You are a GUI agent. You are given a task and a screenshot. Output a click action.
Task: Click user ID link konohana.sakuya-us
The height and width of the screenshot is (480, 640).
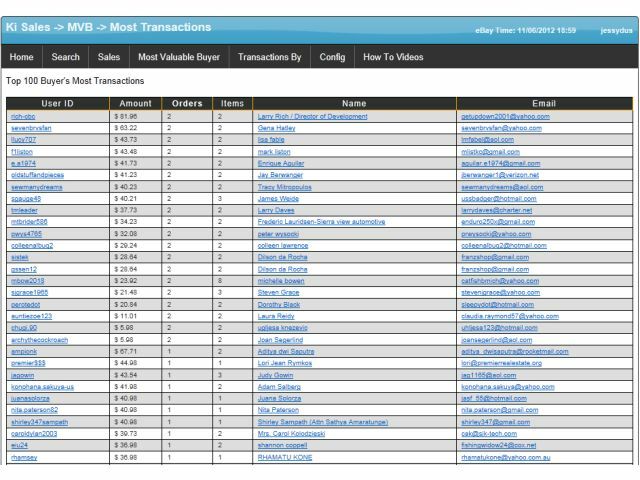tap(43, 386)
